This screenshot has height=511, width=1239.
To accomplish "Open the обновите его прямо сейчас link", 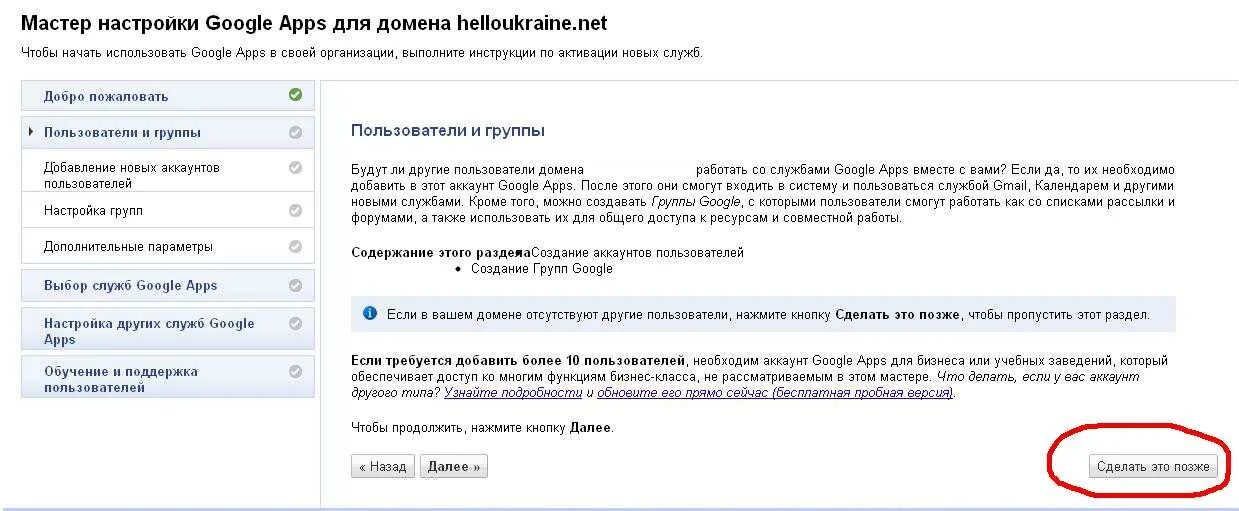I will (776, 393).
